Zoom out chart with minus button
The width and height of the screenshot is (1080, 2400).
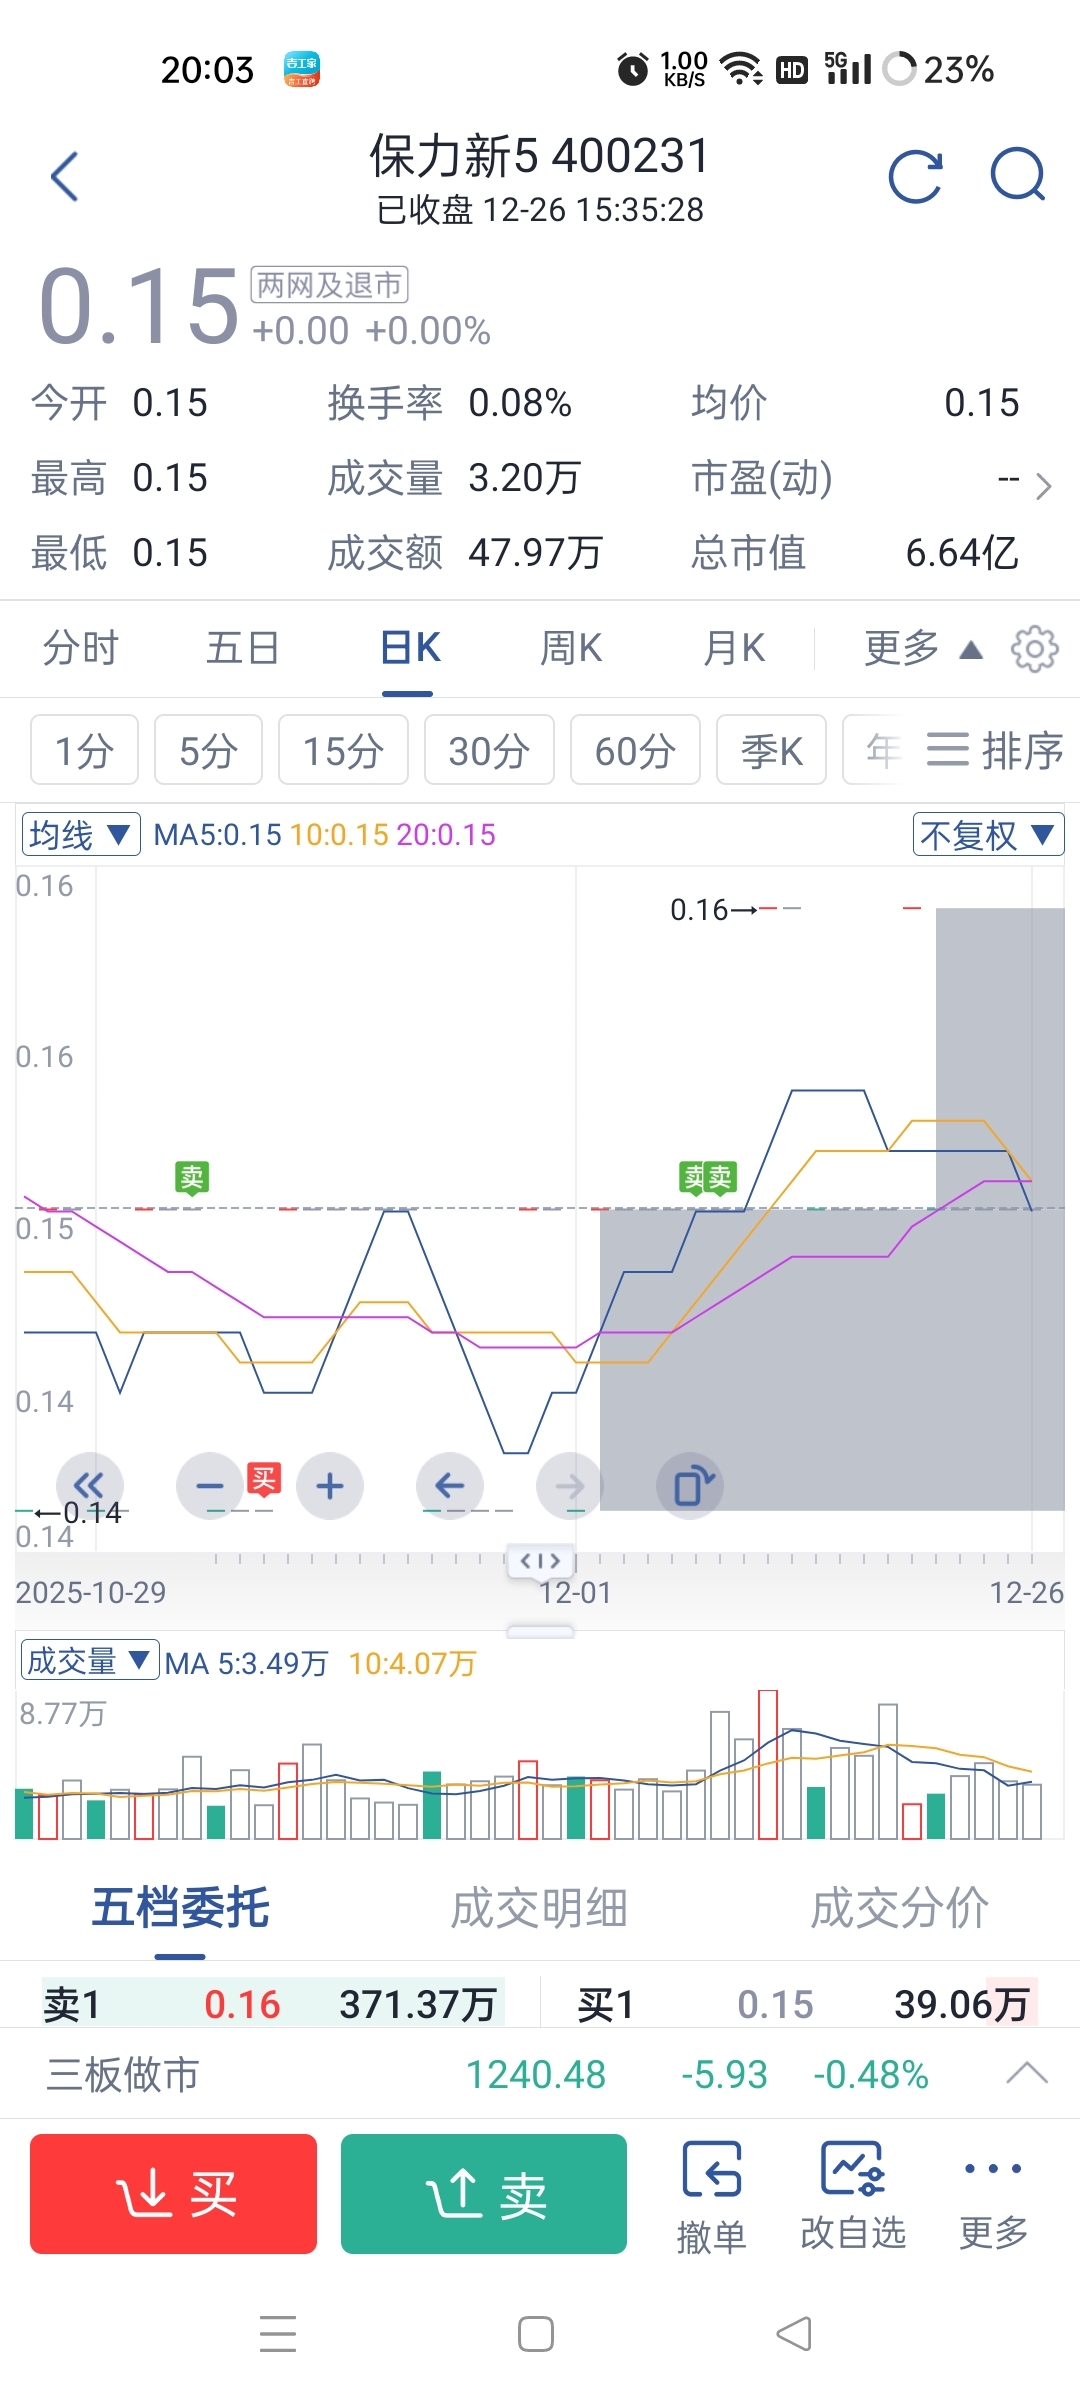coord(210,1486)
